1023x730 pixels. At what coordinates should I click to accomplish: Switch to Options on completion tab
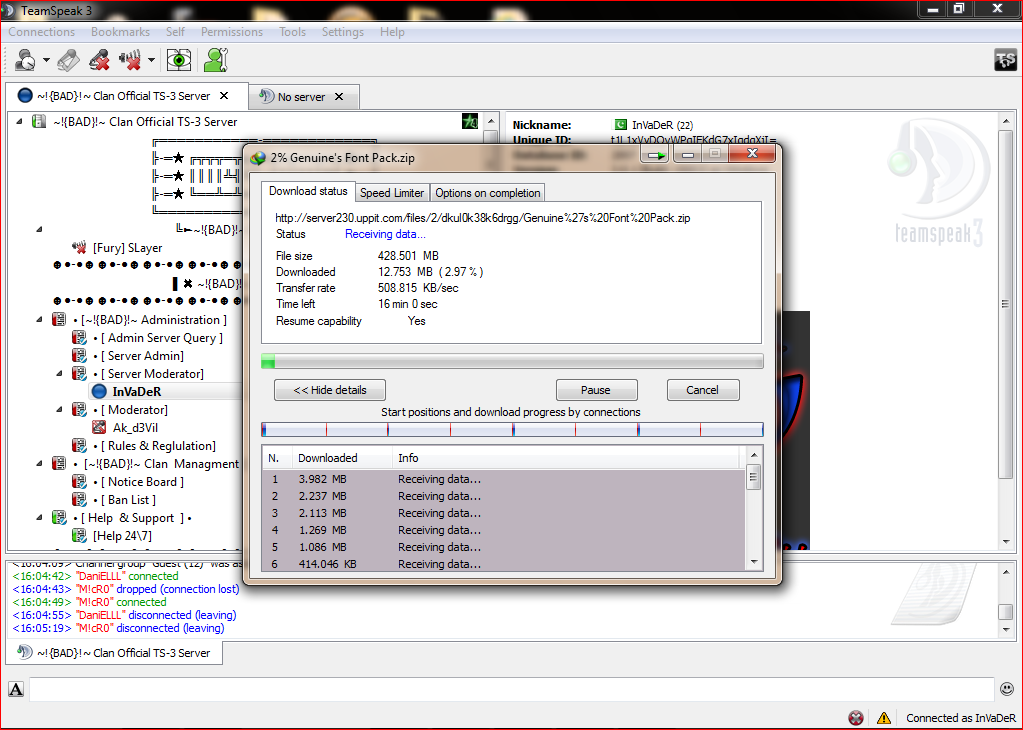(x=487, y=192)
